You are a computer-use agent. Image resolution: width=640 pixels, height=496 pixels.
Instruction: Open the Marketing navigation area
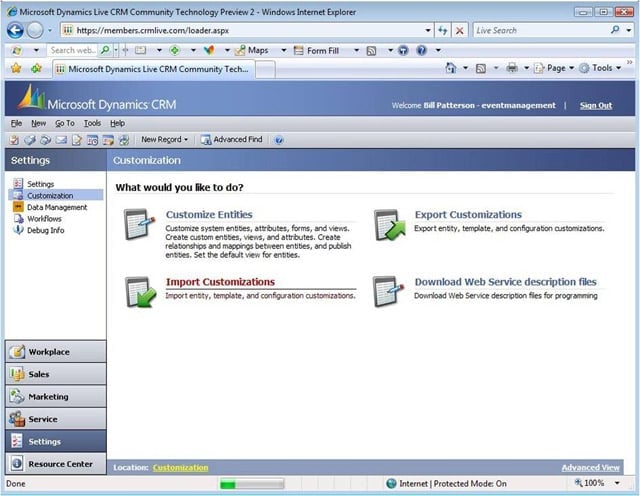56,396
